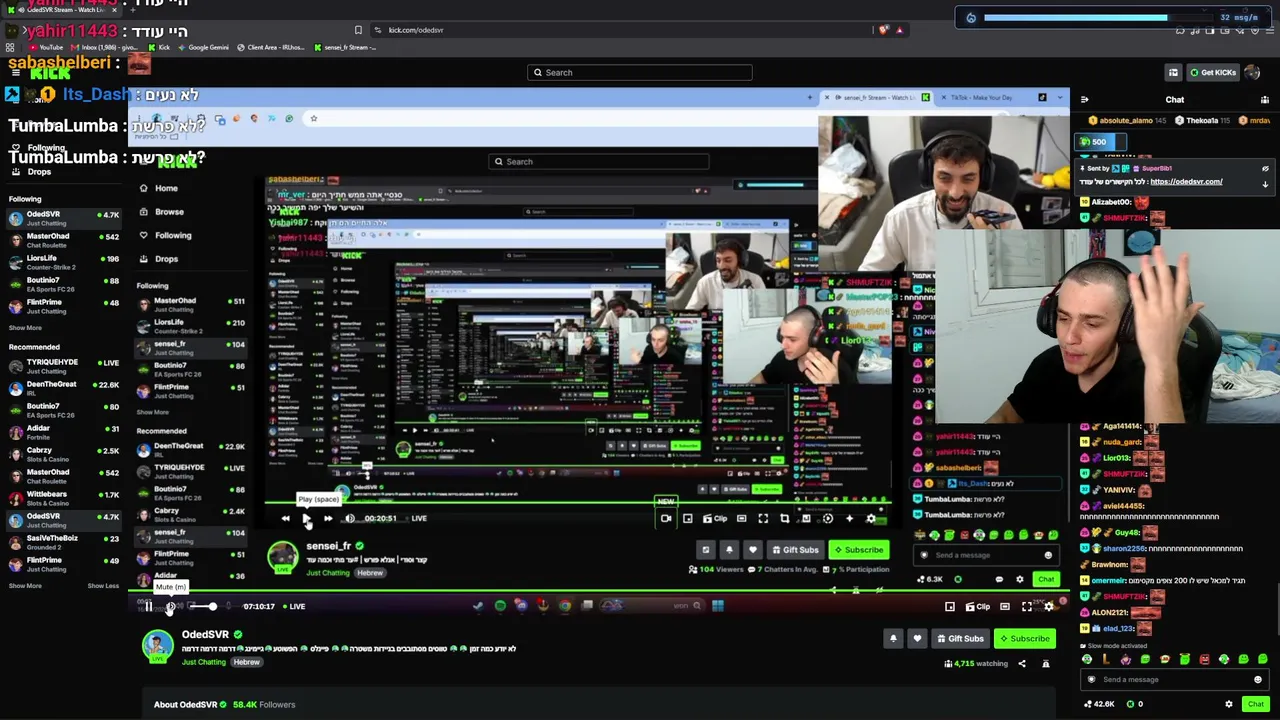Open the Kick hamburger menu icon
This screenshot has width=1280, height=720.
[15, 72]
